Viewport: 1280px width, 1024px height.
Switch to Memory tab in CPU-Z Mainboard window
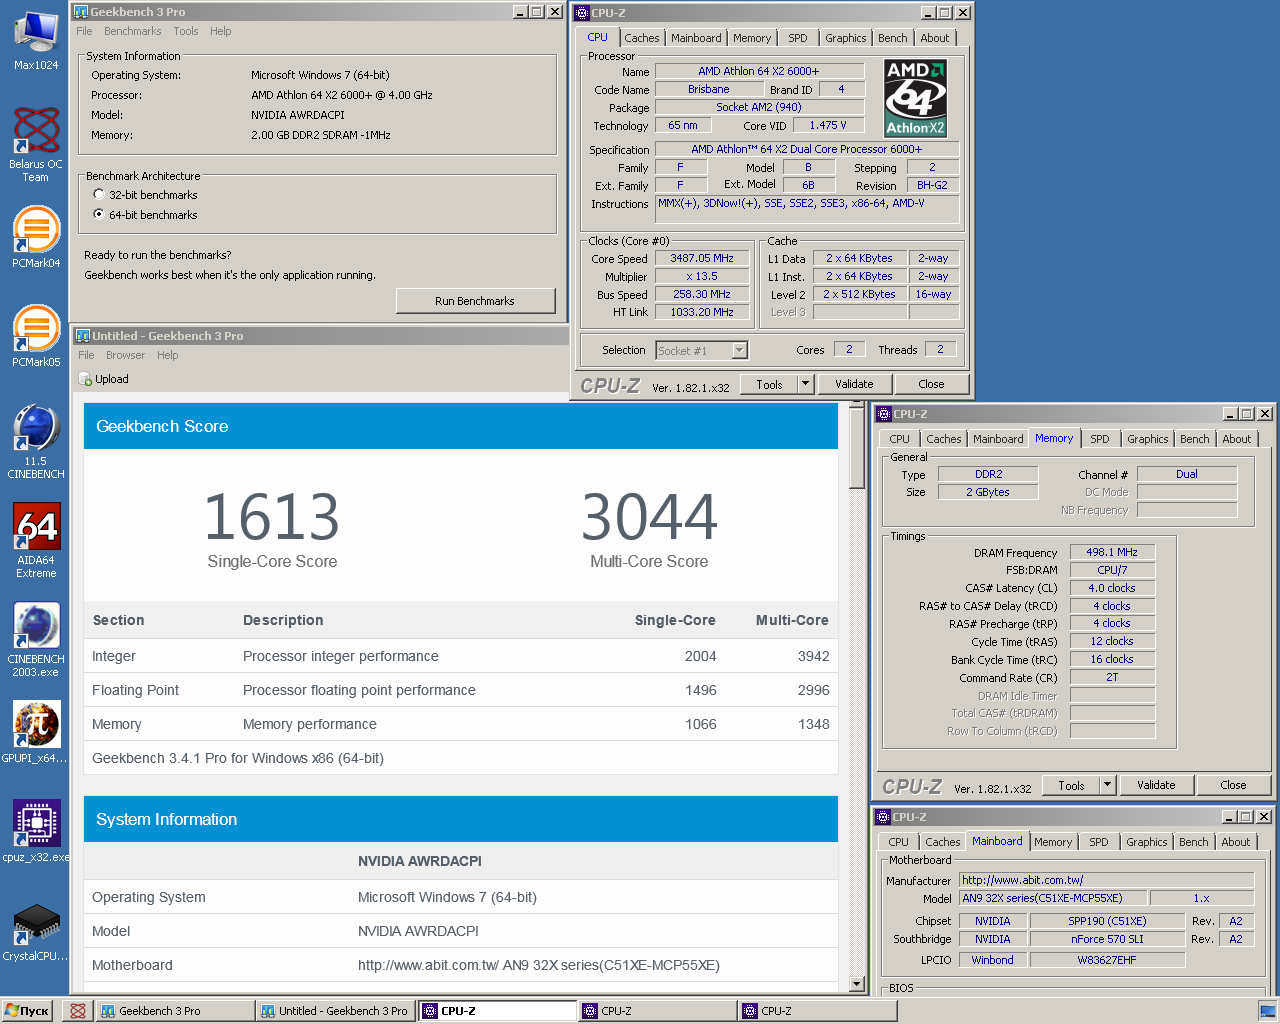(1053, 842)
